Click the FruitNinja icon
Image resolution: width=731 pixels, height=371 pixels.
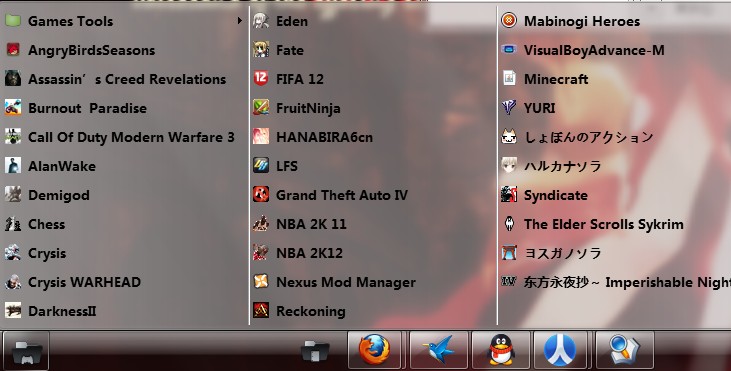[261, 107]
